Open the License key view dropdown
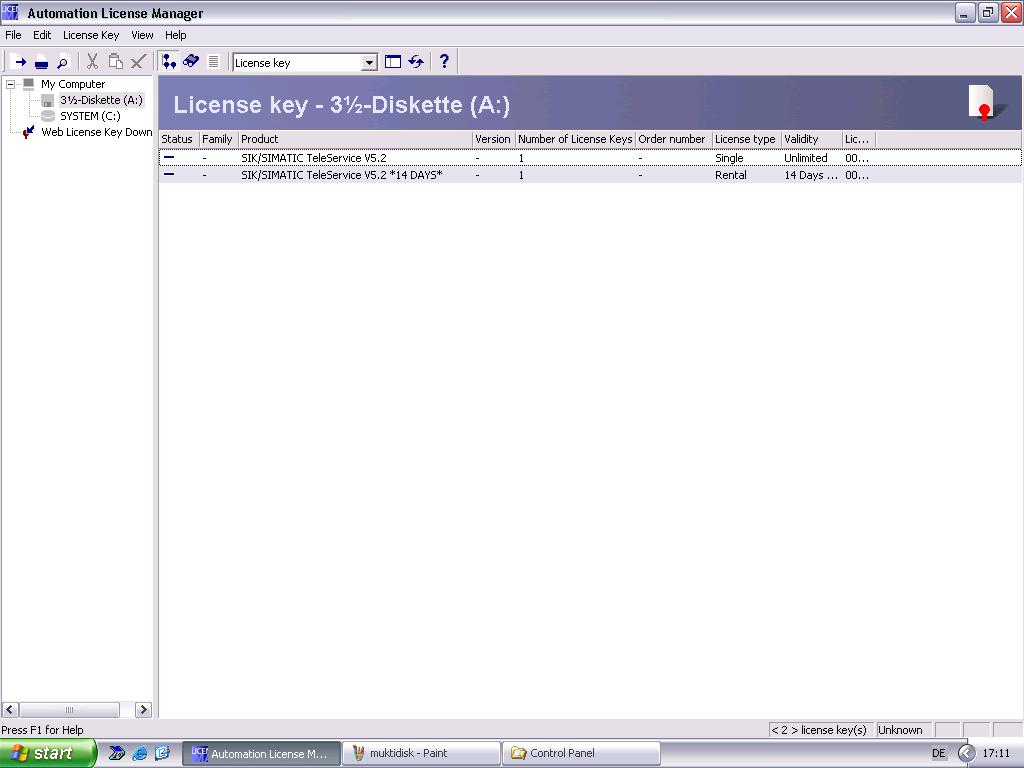Viewport: 1024px width, 768px height. (x=369, y=63)
